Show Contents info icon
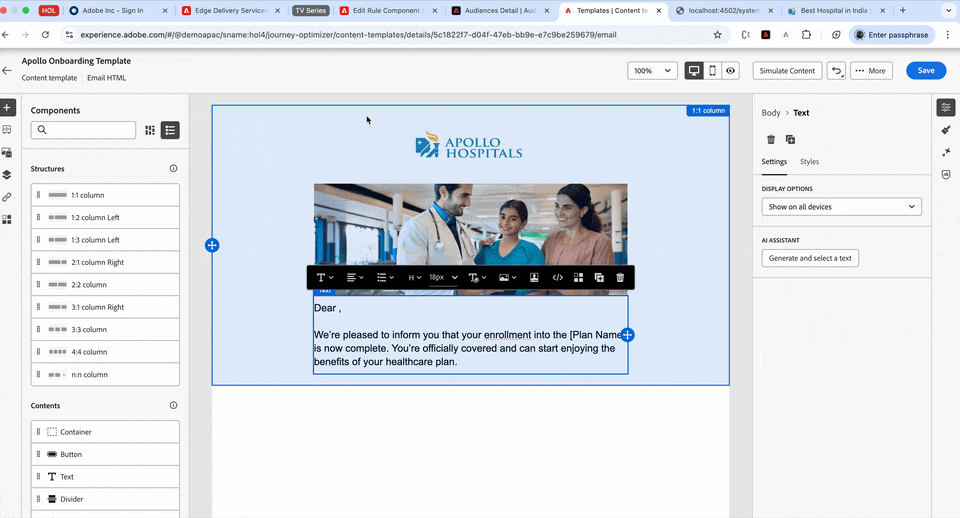 [x=173, y=405]
